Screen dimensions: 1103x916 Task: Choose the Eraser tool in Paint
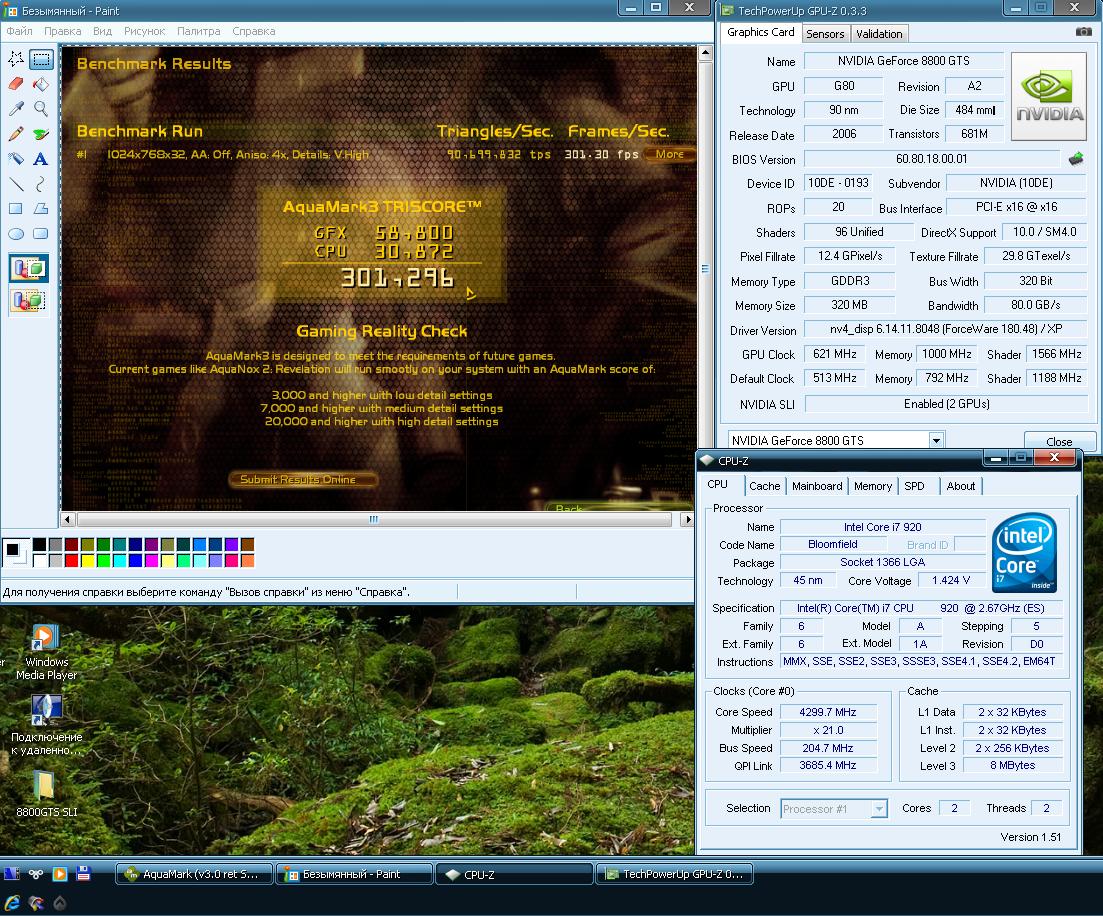click(x=15, y=84)
